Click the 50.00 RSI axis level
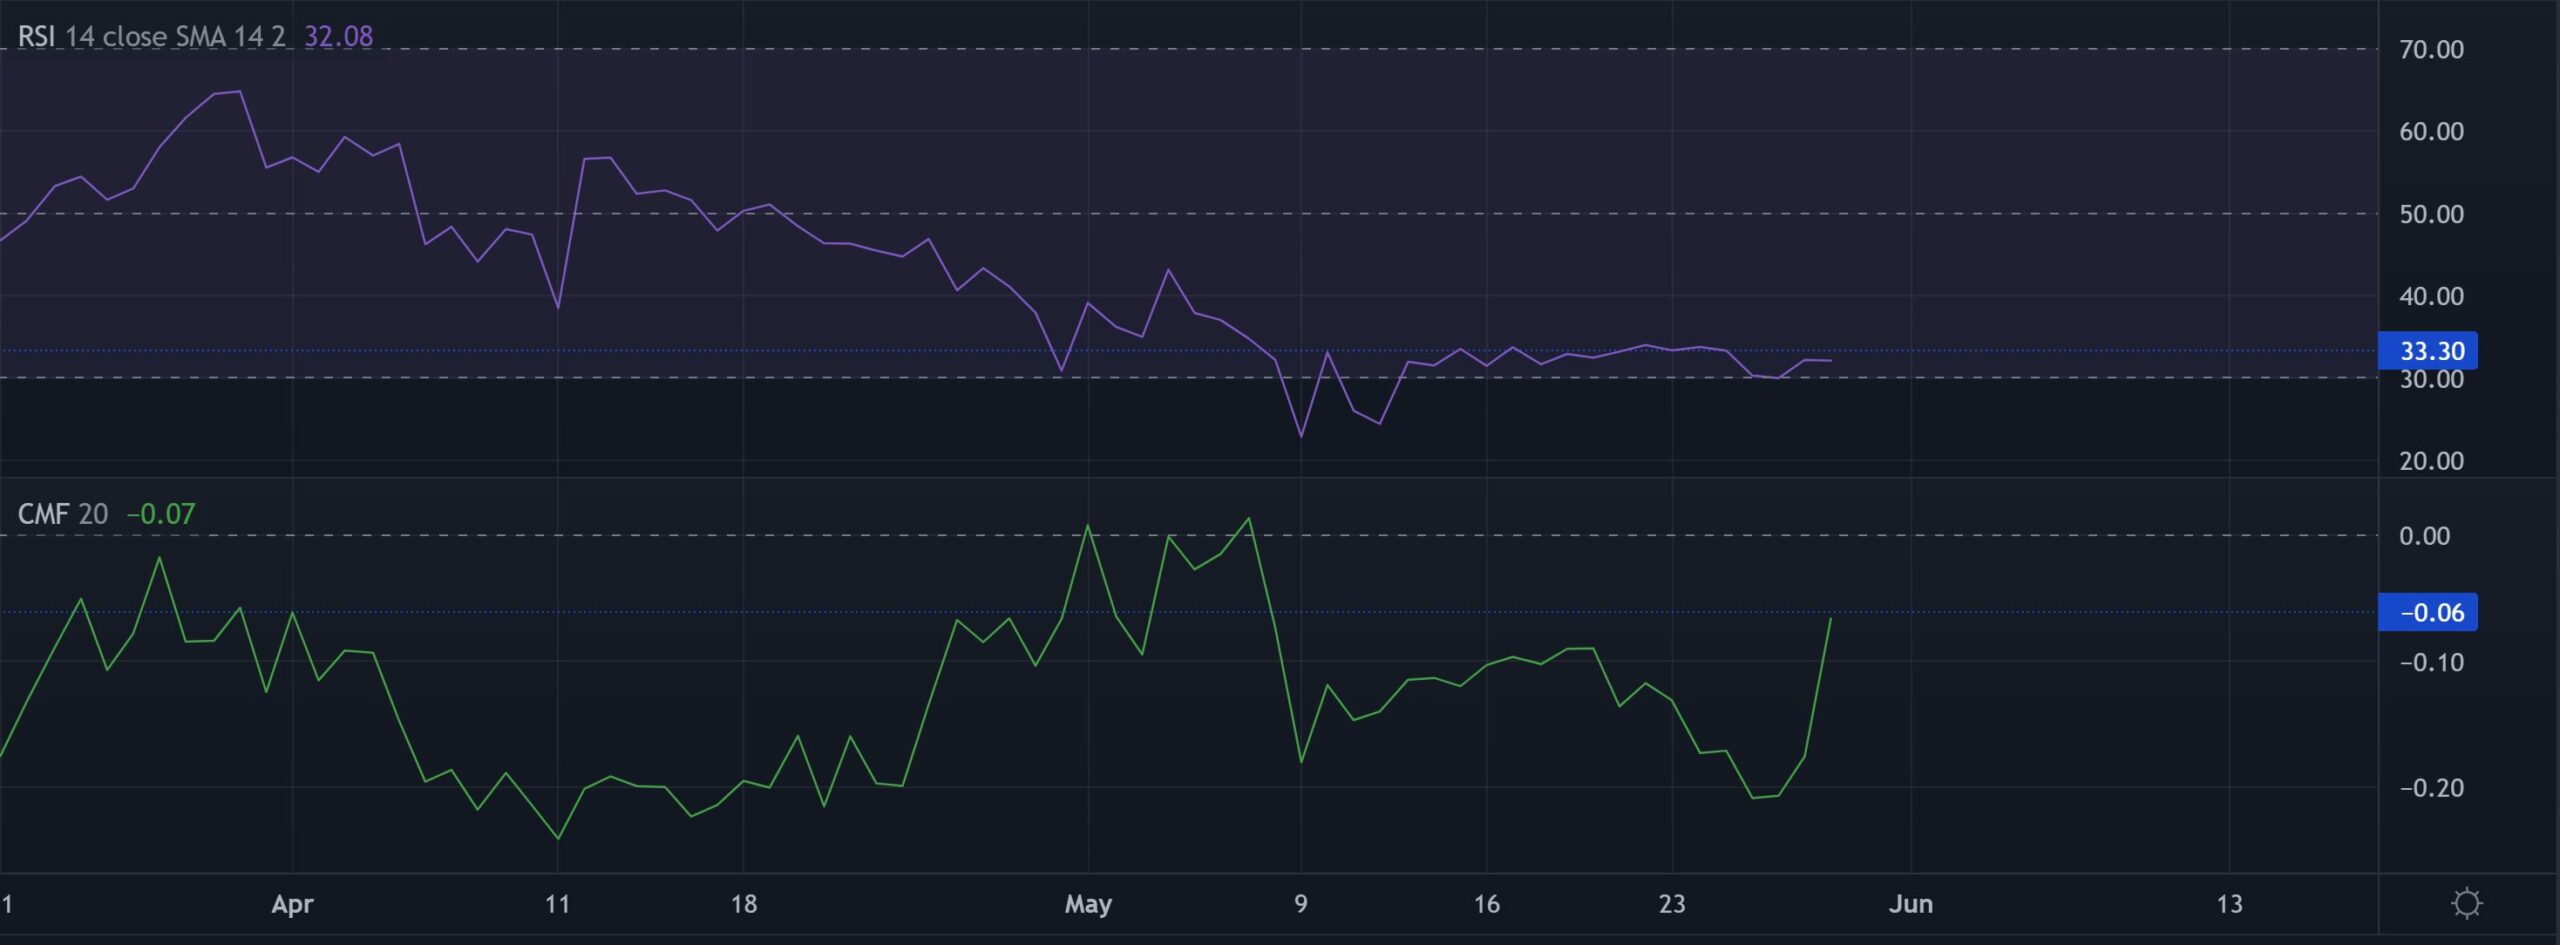Viewport: 2560px width, 945px height. click(x=2432, y=214)
